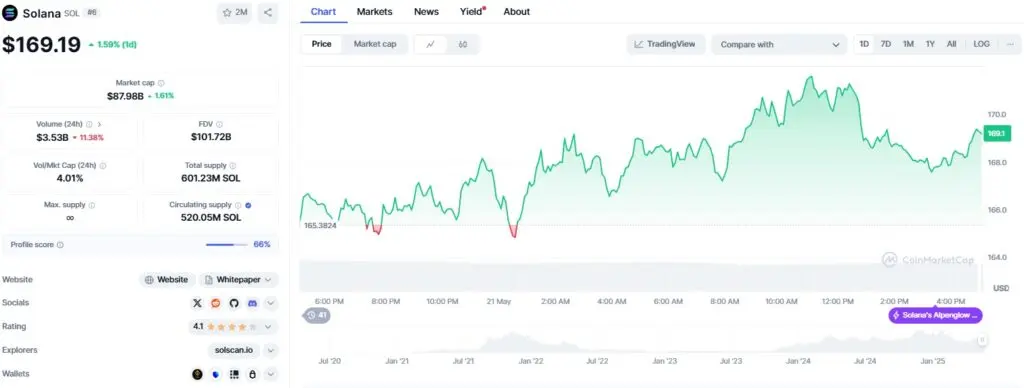
Task: Click the 169.1 current price label on axis
Action: (997, 133)
